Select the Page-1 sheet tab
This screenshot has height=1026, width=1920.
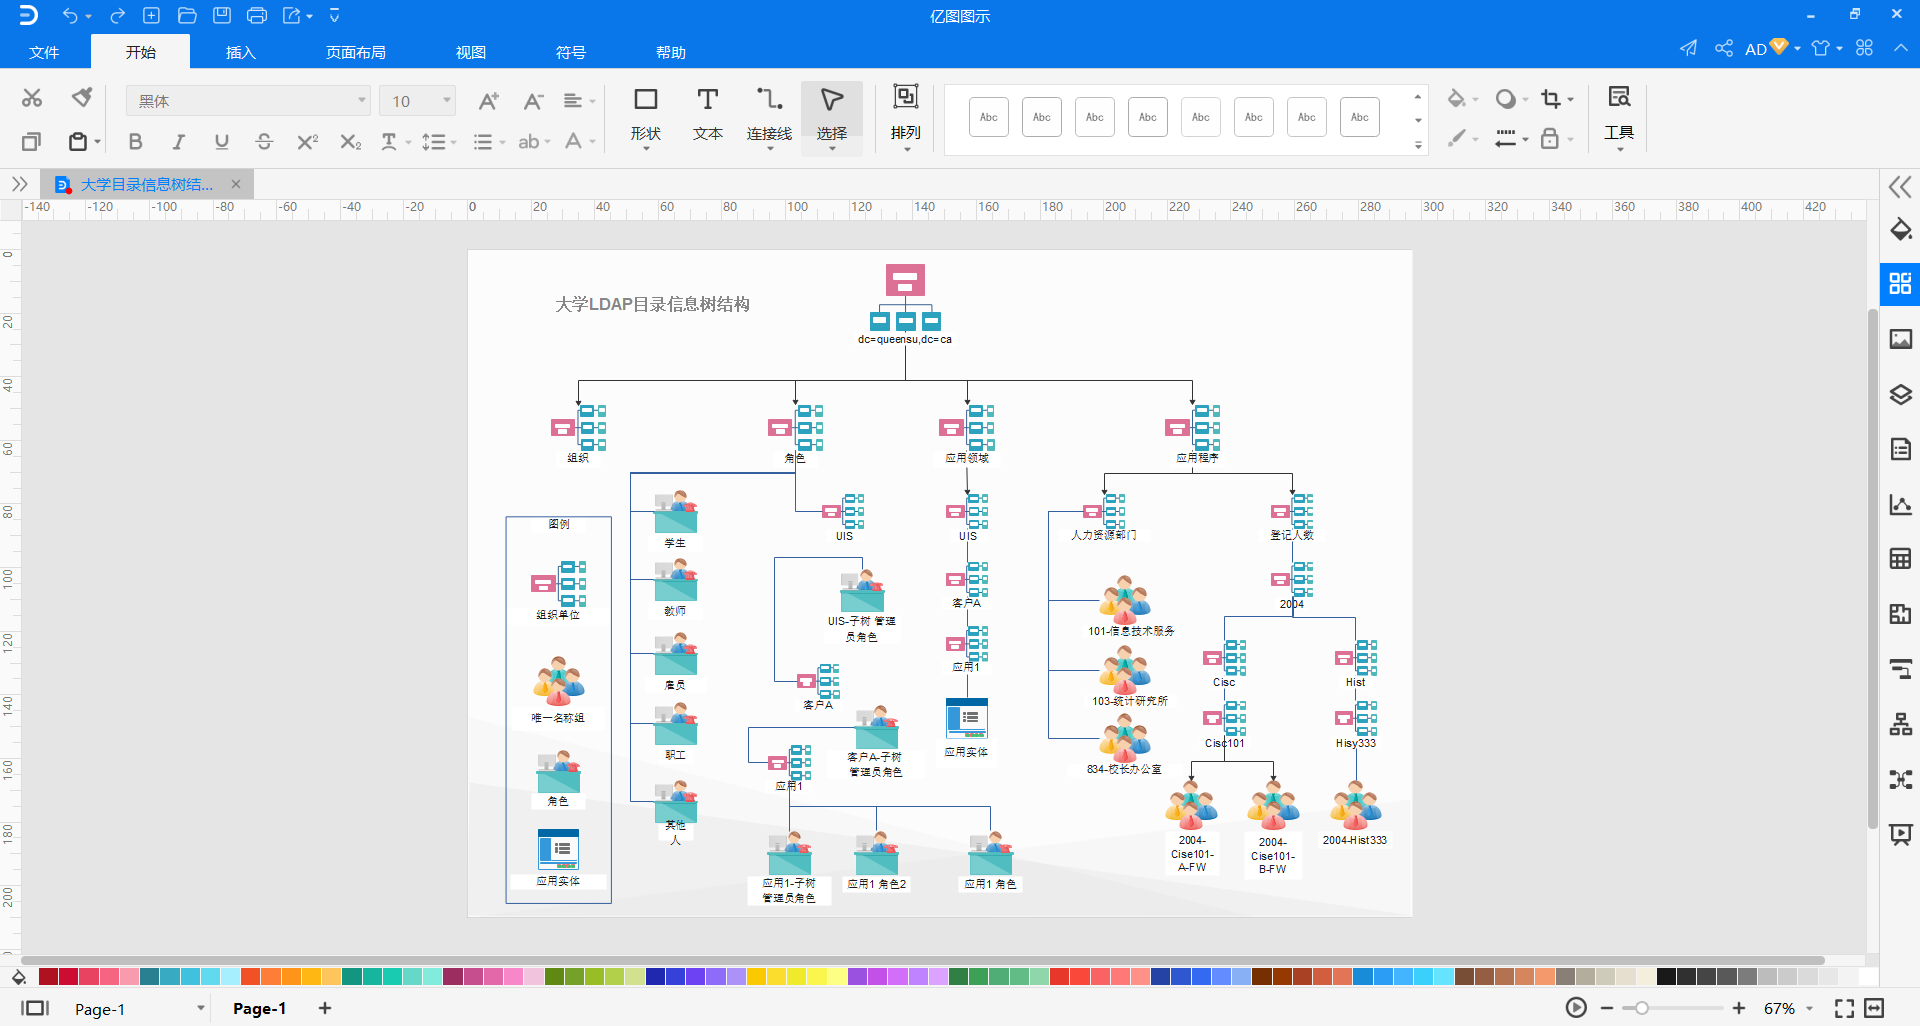click(x=260, y=1008)
